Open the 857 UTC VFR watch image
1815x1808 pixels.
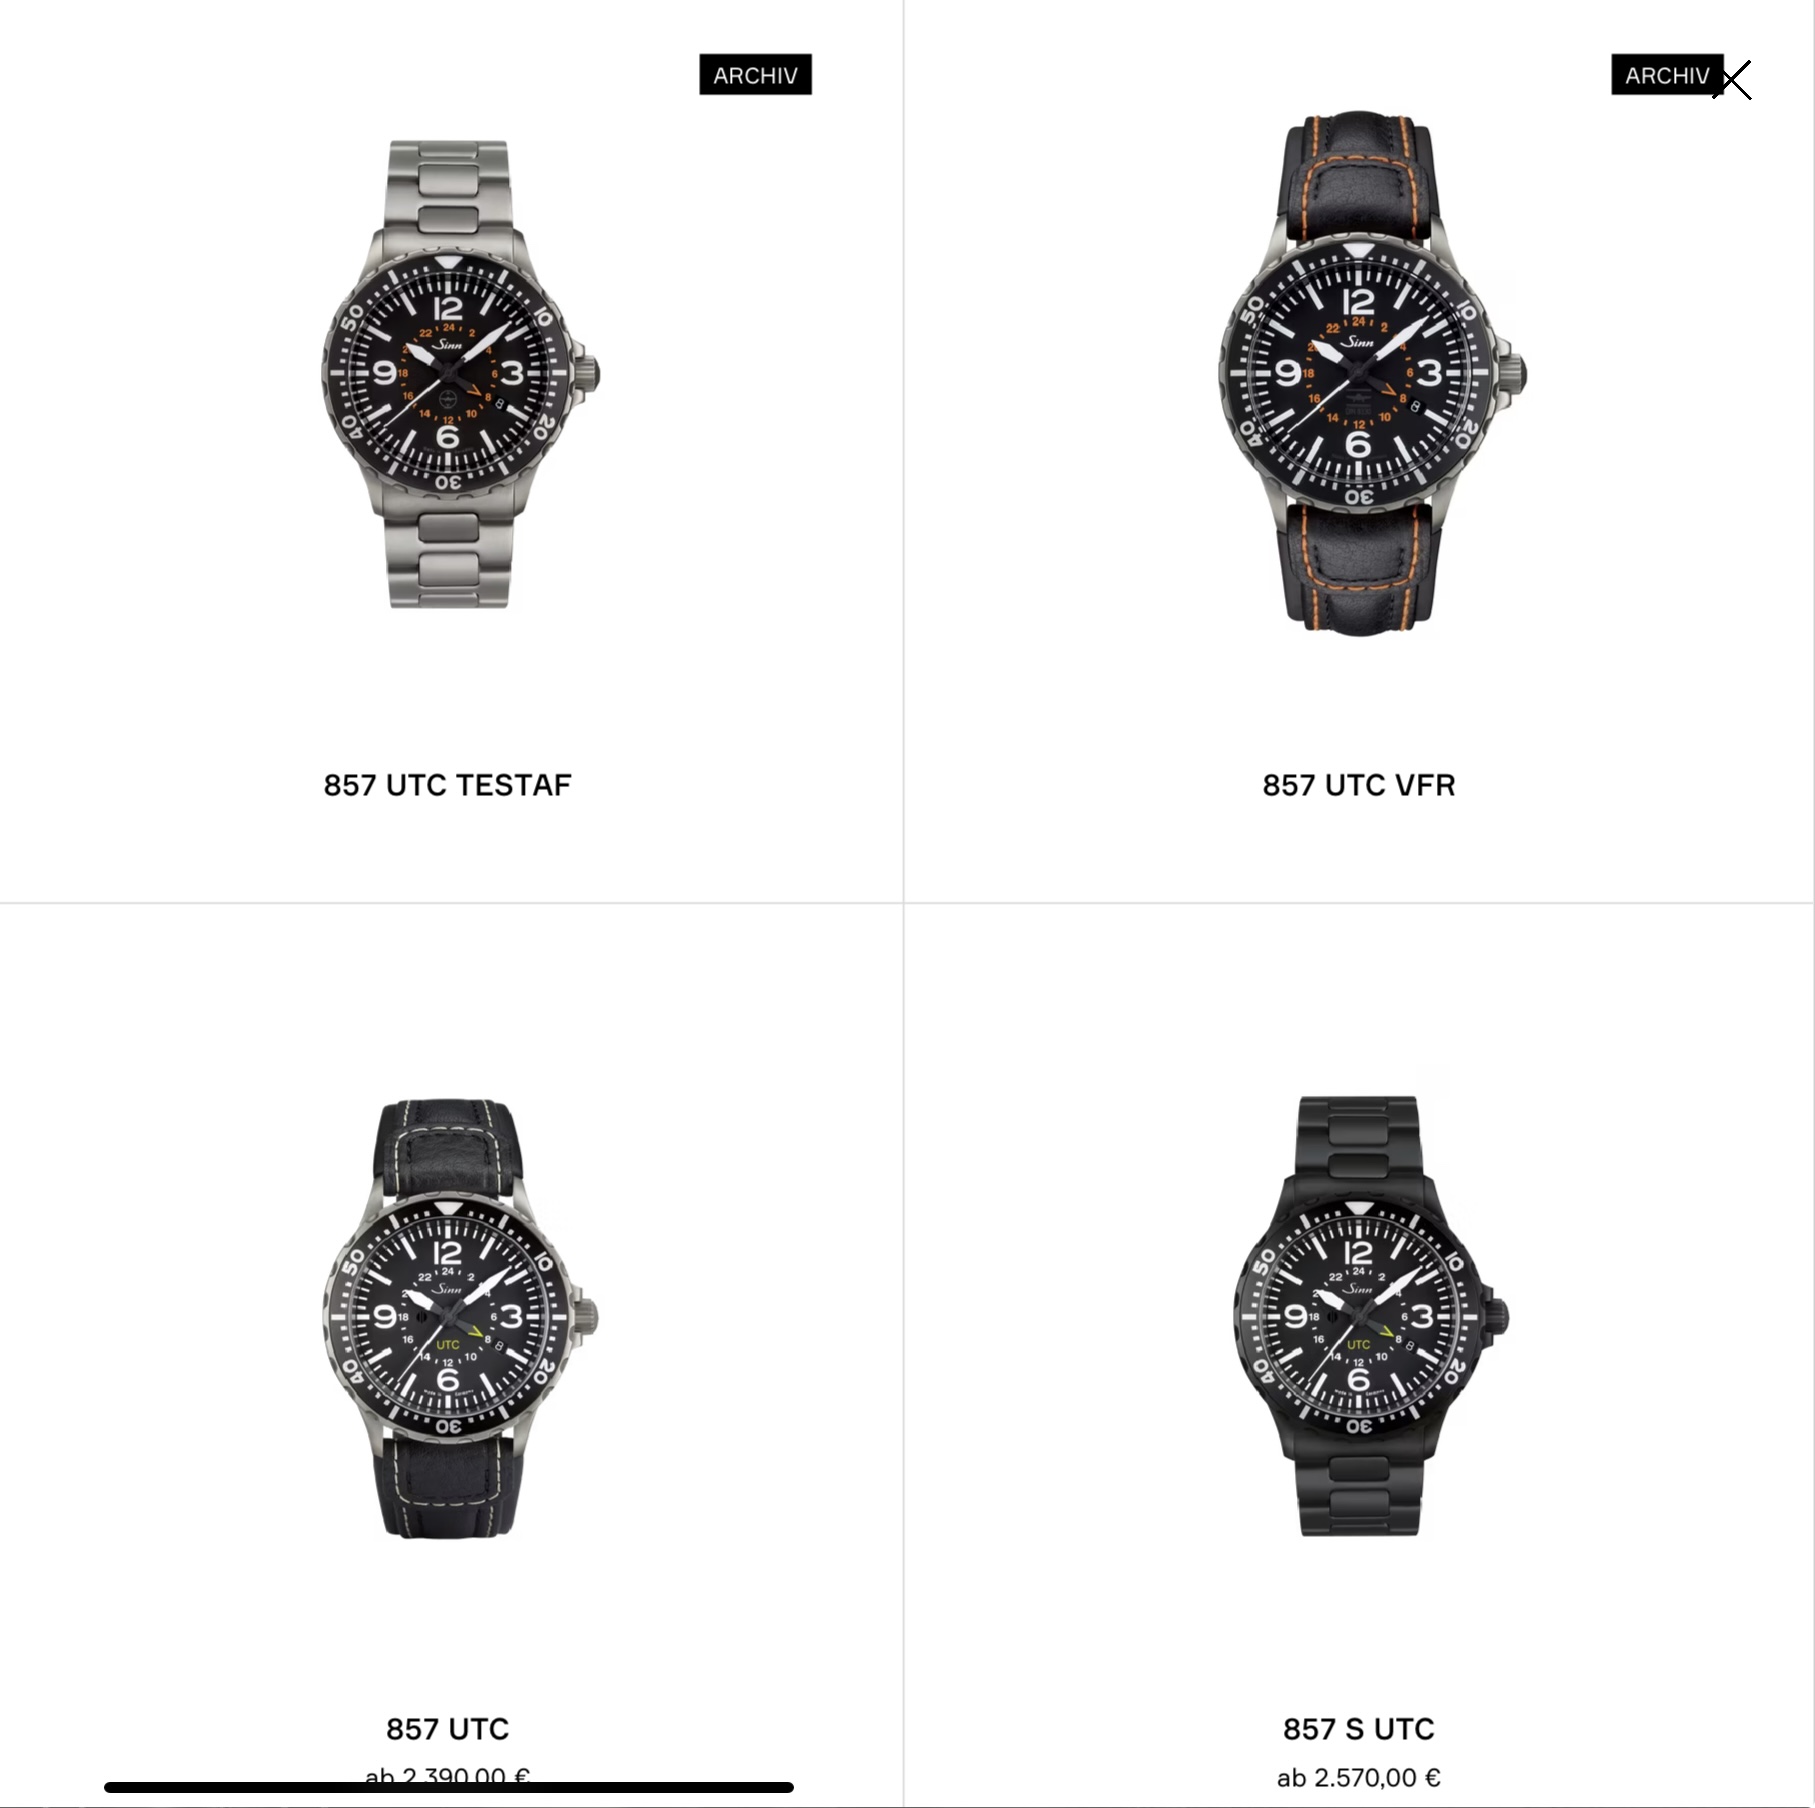(1371, 372)
